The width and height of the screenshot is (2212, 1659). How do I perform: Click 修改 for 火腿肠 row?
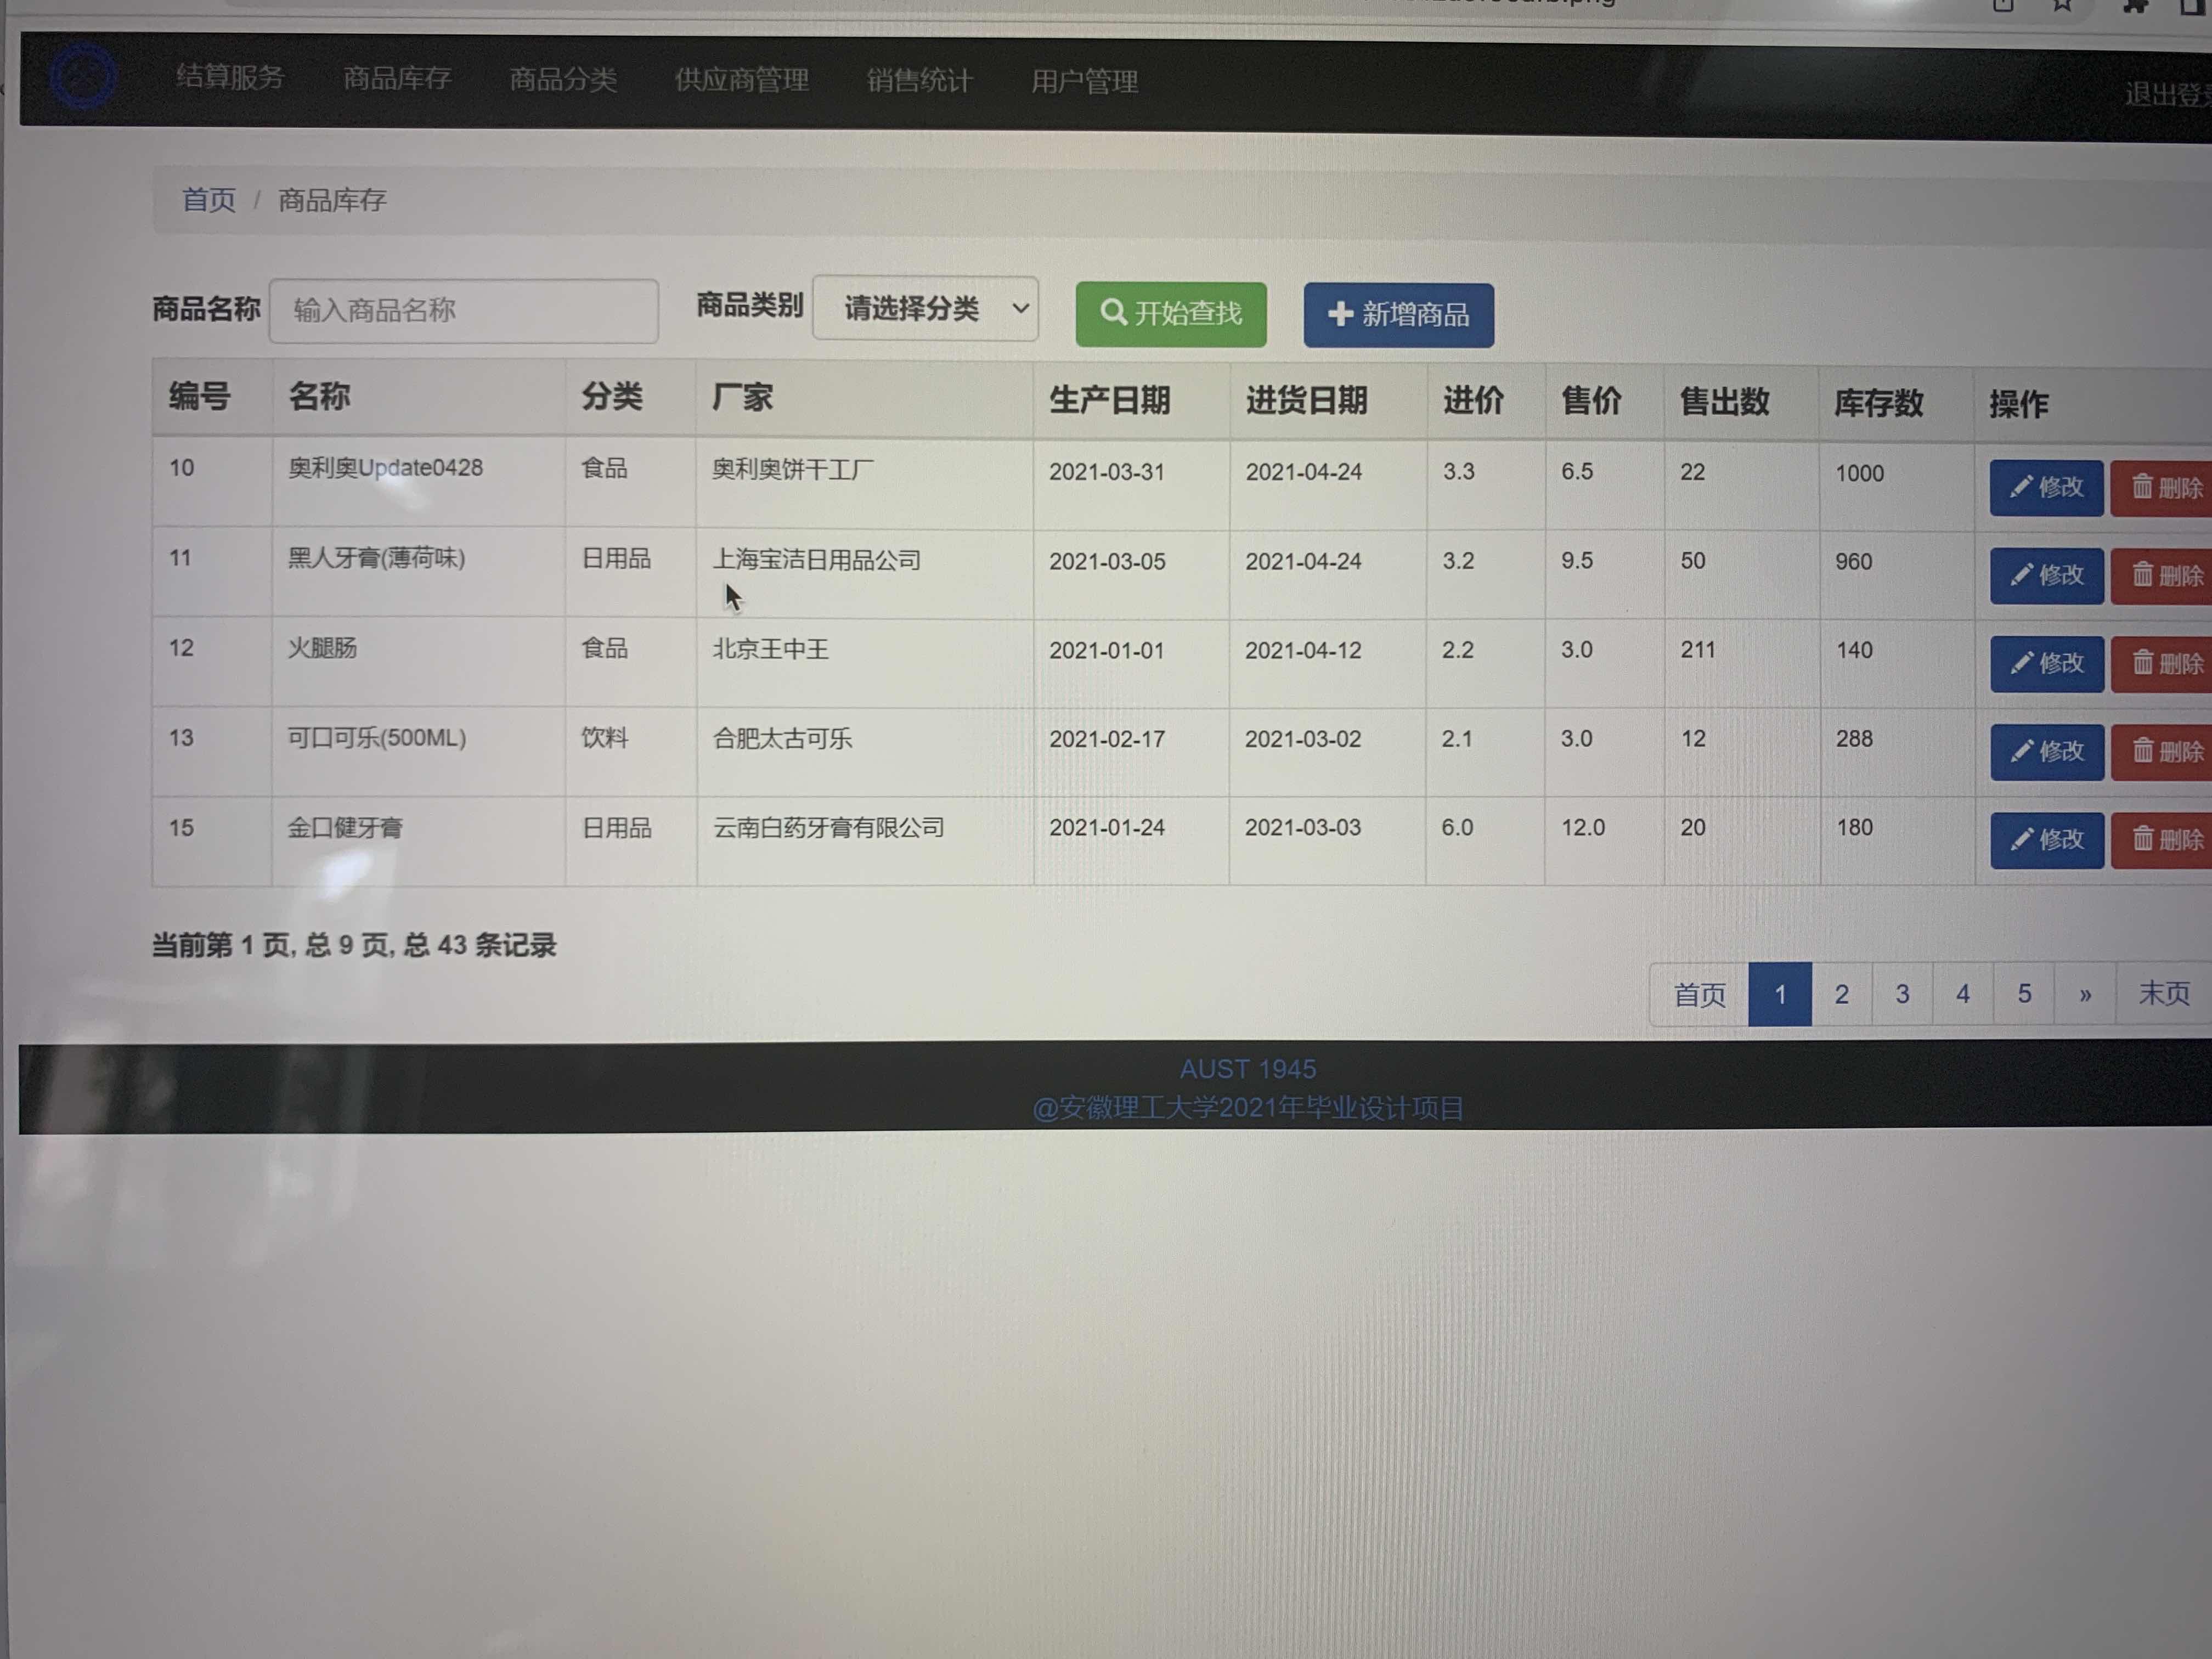[2046, 664]
